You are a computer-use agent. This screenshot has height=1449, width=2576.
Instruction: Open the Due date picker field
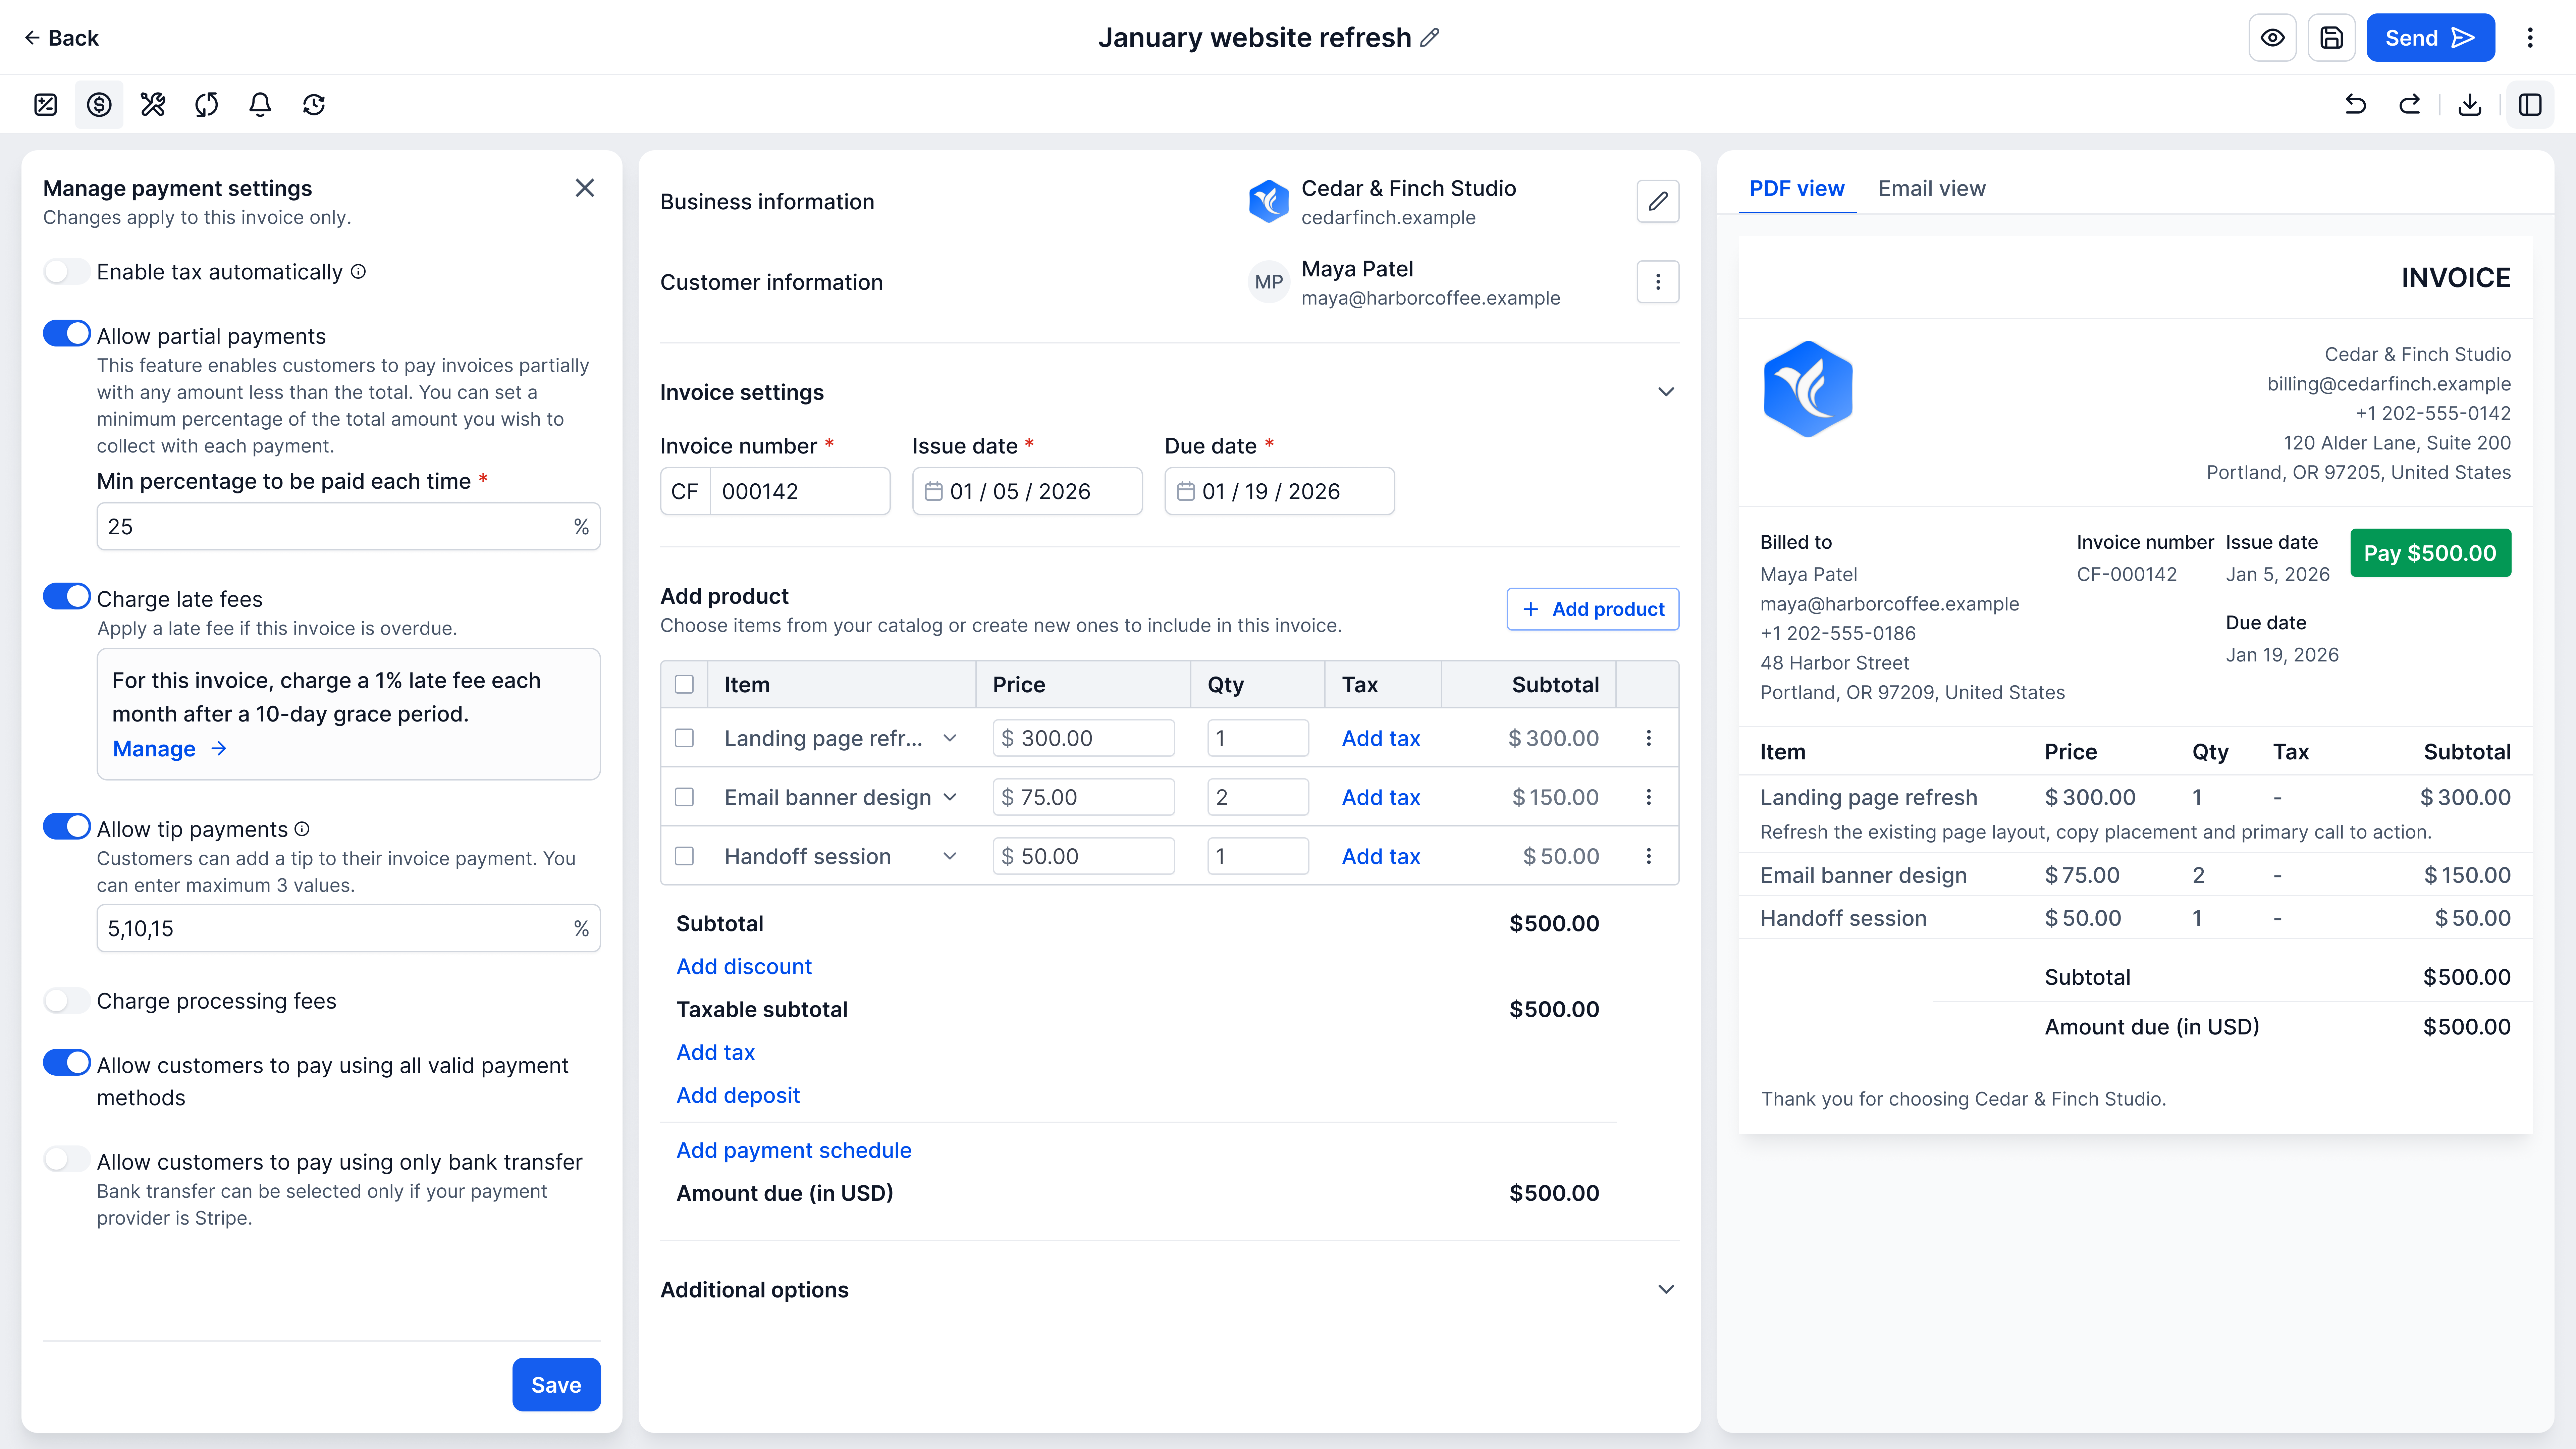click(1279, 491)
